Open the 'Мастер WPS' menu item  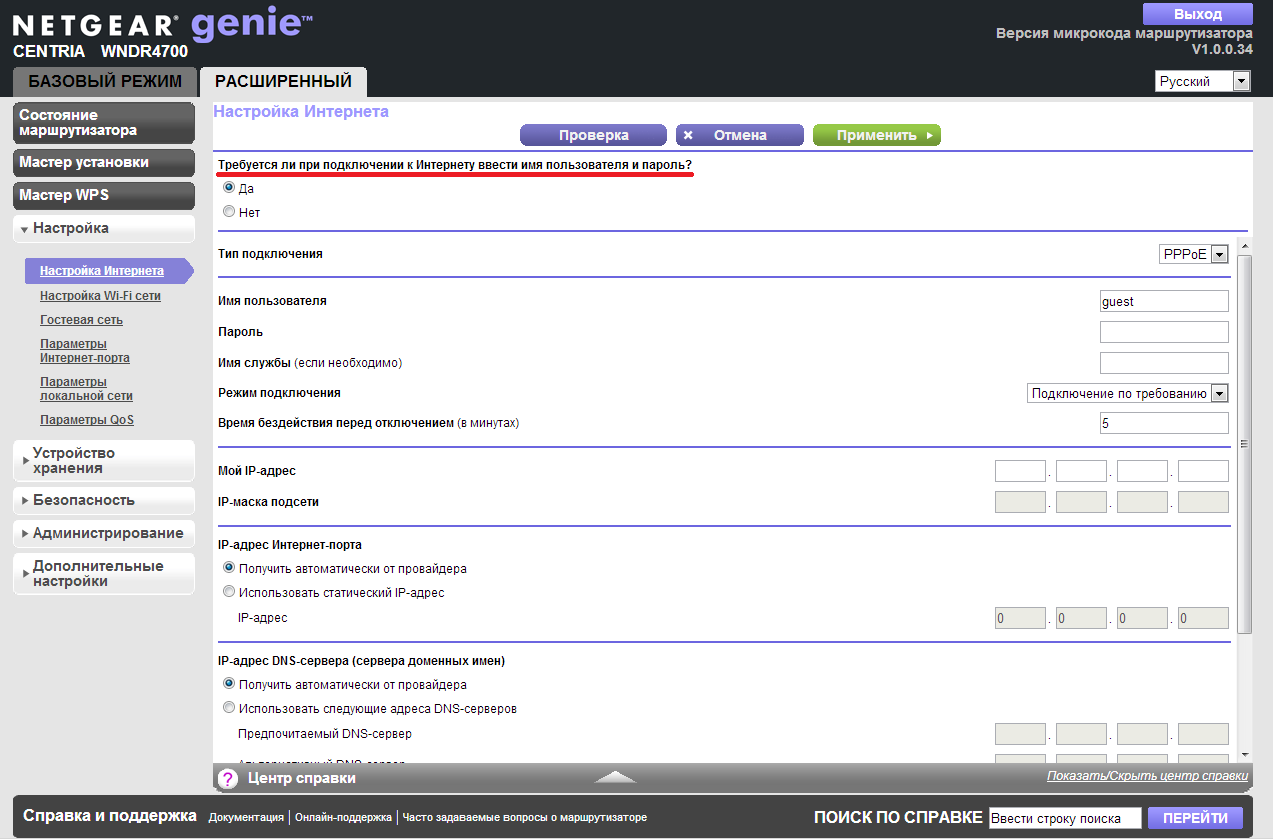pos(104,195)
